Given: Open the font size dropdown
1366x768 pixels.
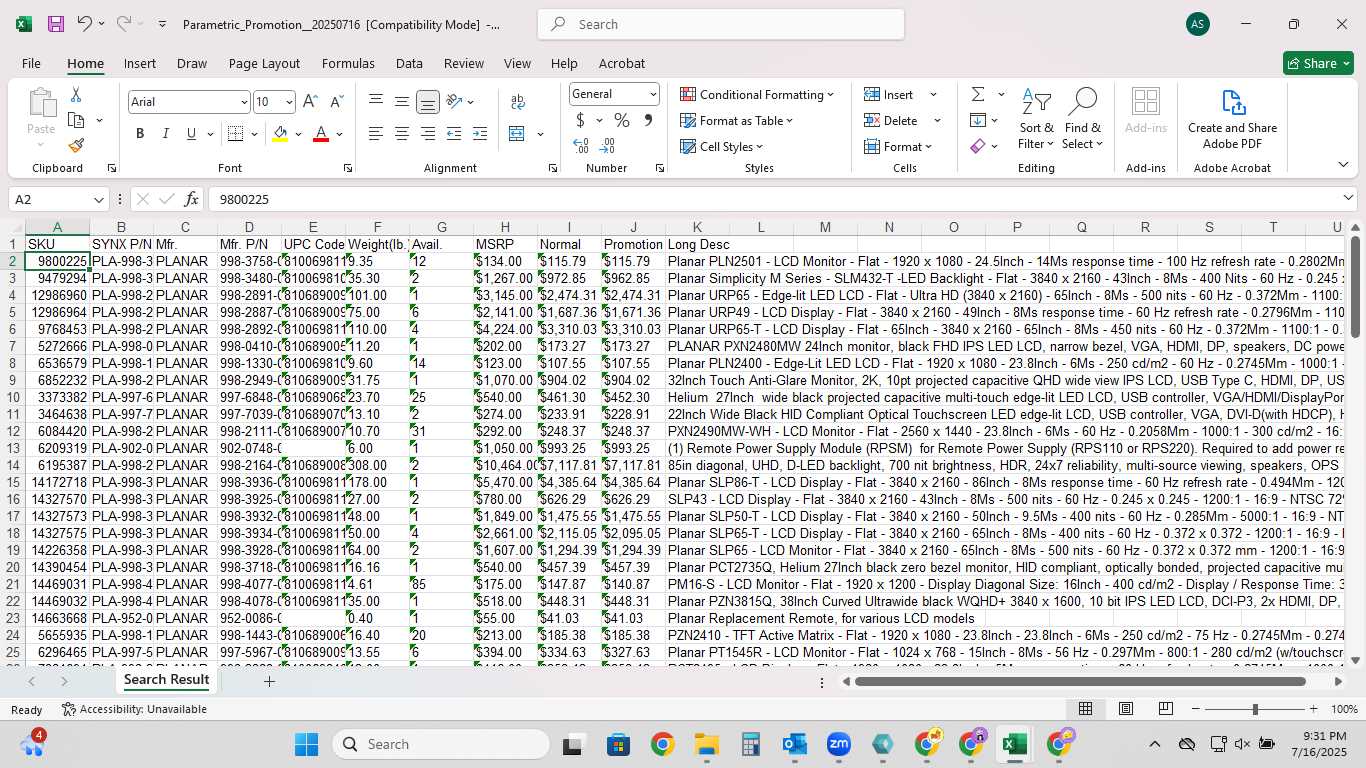Looking at the screenshot, I should click(x=289, y=102).
